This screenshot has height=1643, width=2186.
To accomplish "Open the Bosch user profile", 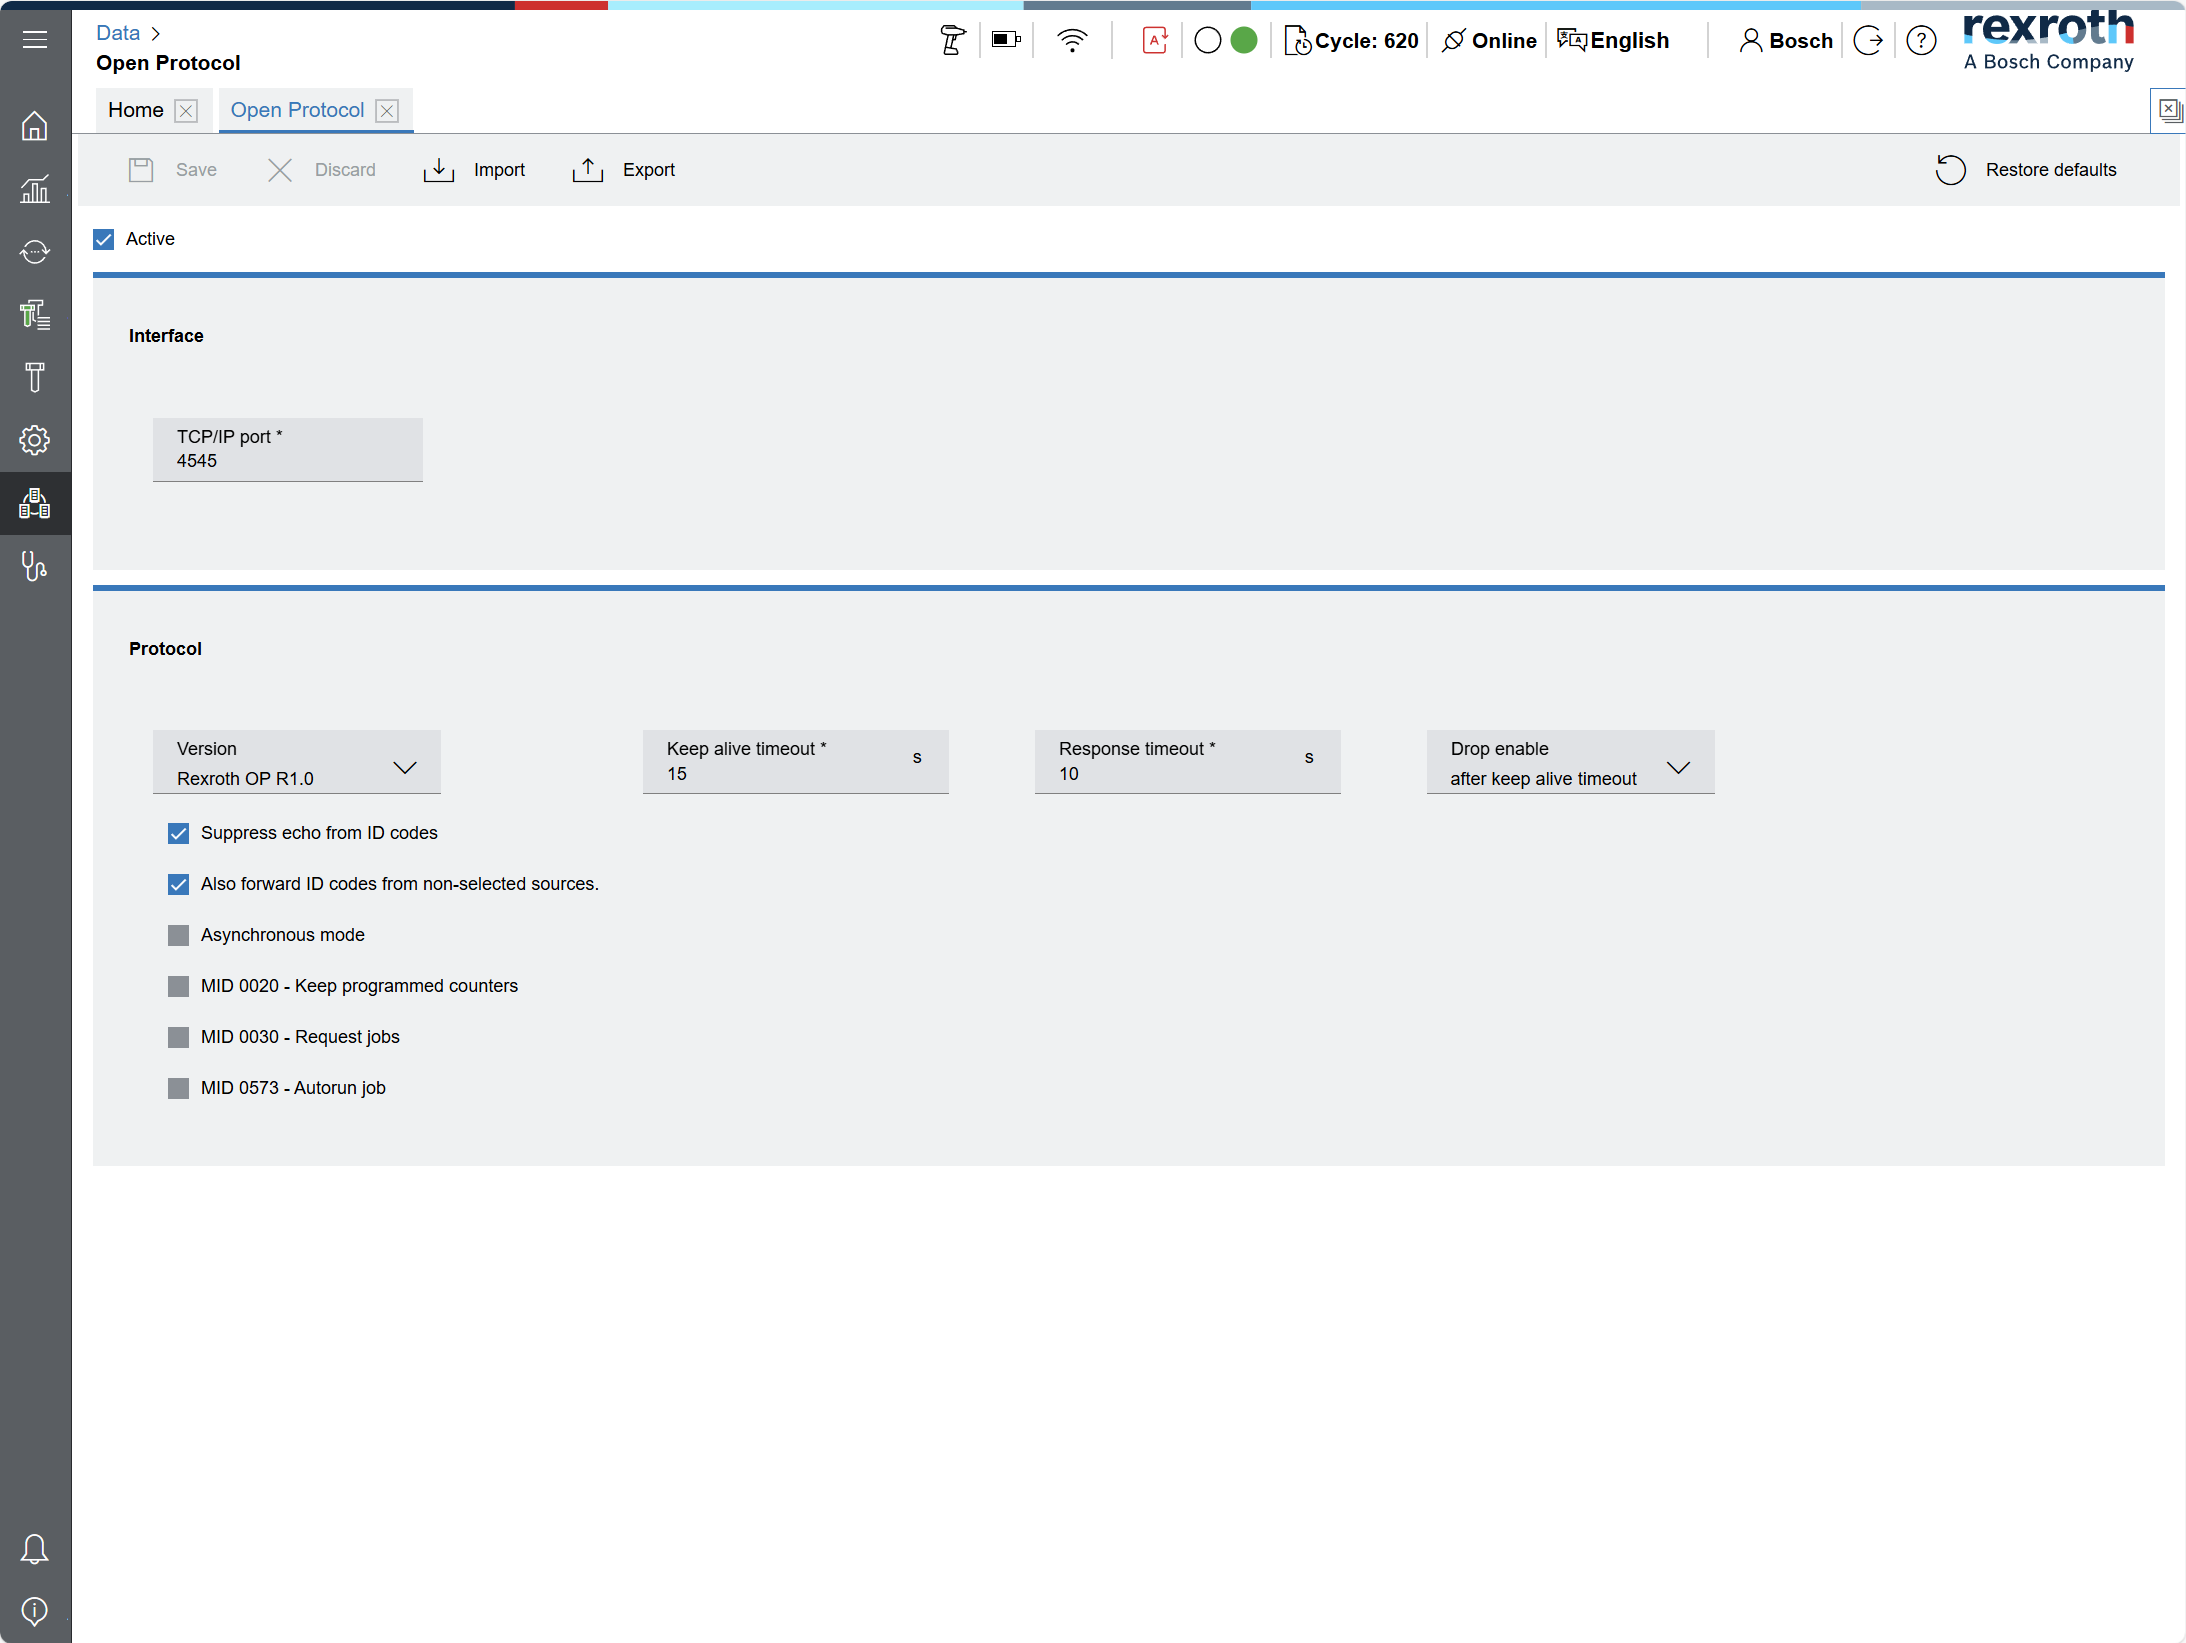I will [1786, 41].
